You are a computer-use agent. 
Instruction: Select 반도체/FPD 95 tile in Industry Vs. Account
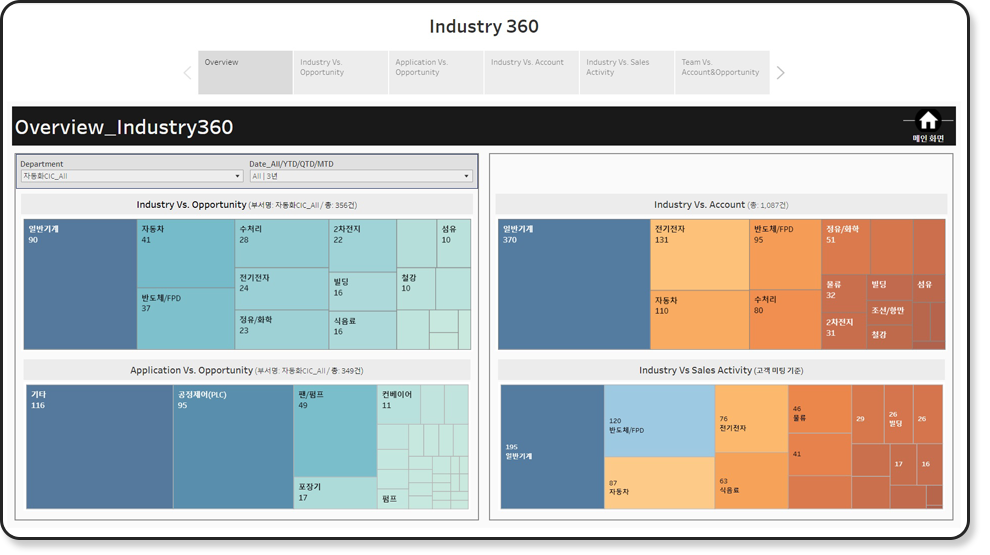pyautogui.click(x=785, y=254)
